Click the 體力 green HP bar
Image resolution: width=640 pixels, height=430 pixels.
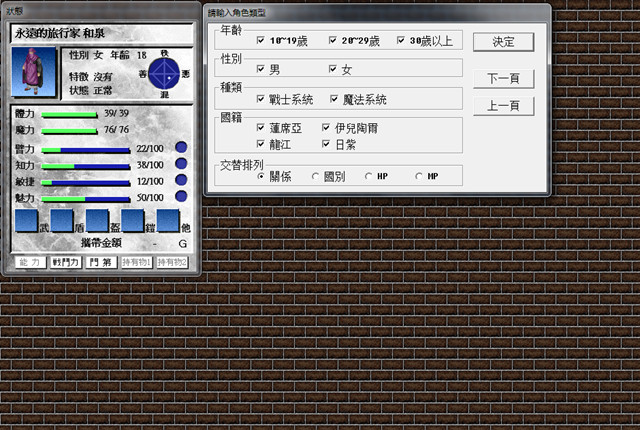click(x=69, y=114)
